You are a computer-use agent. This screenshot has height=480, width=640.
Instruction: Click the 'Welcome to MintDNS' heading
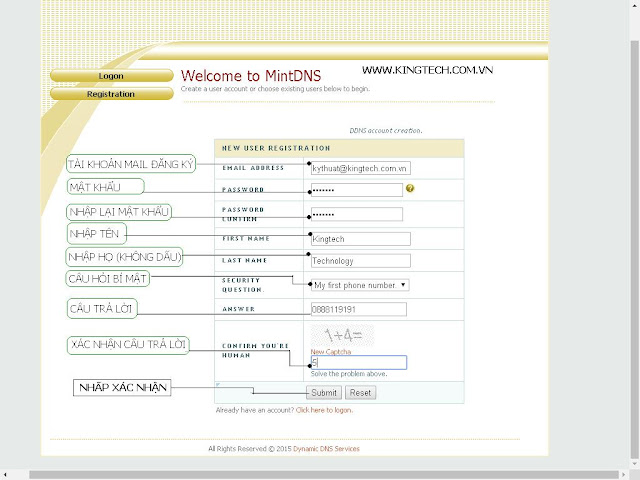pyautogui.click(x=251, y=76)
